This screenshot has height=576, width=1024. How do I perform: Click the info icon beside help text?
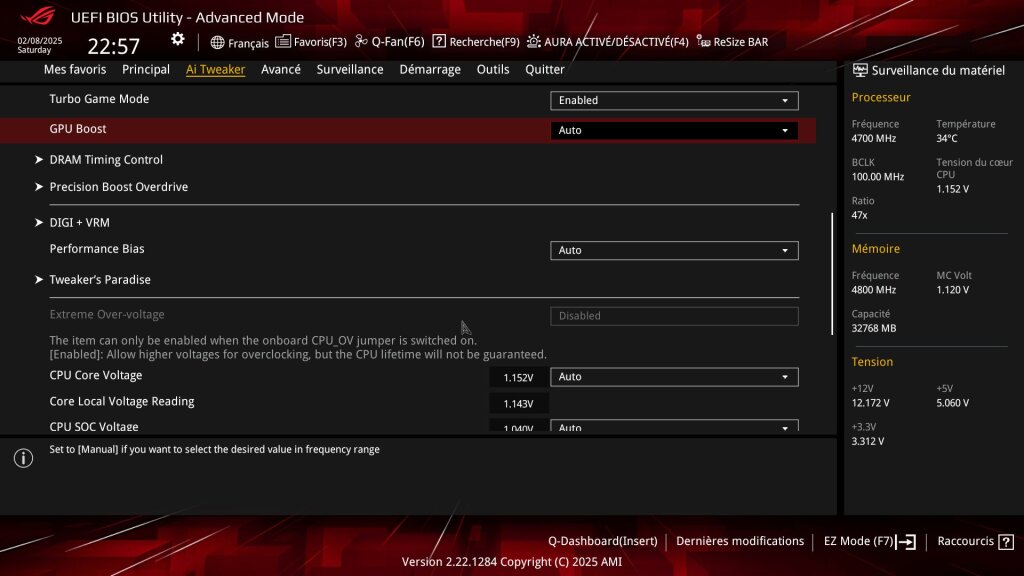[24, 458]
